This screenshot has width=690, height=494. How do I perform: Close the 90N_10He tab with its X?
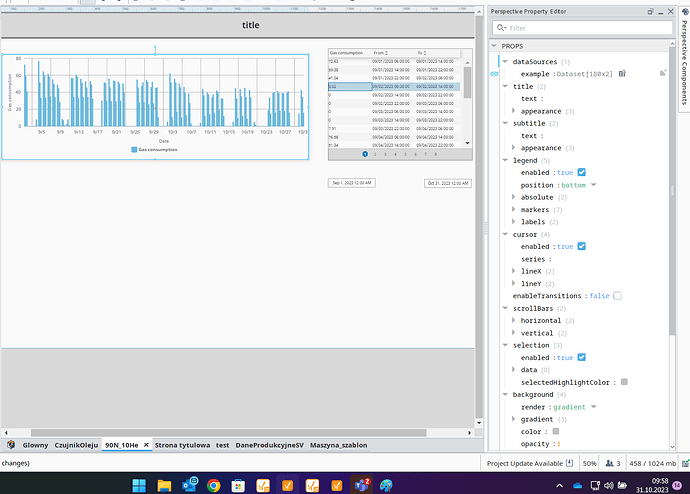146,445
